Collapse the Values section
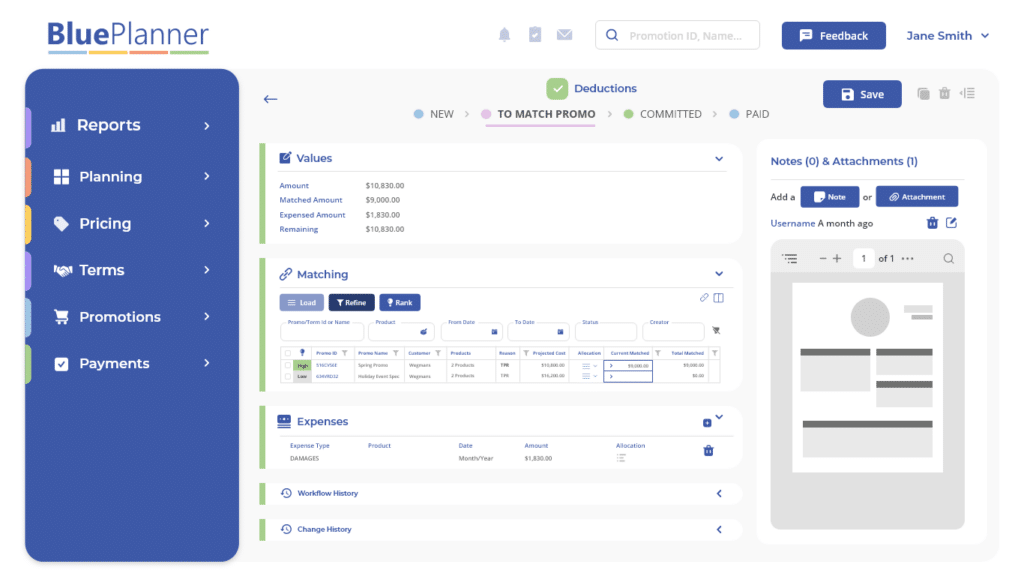 tap(718, 158)
